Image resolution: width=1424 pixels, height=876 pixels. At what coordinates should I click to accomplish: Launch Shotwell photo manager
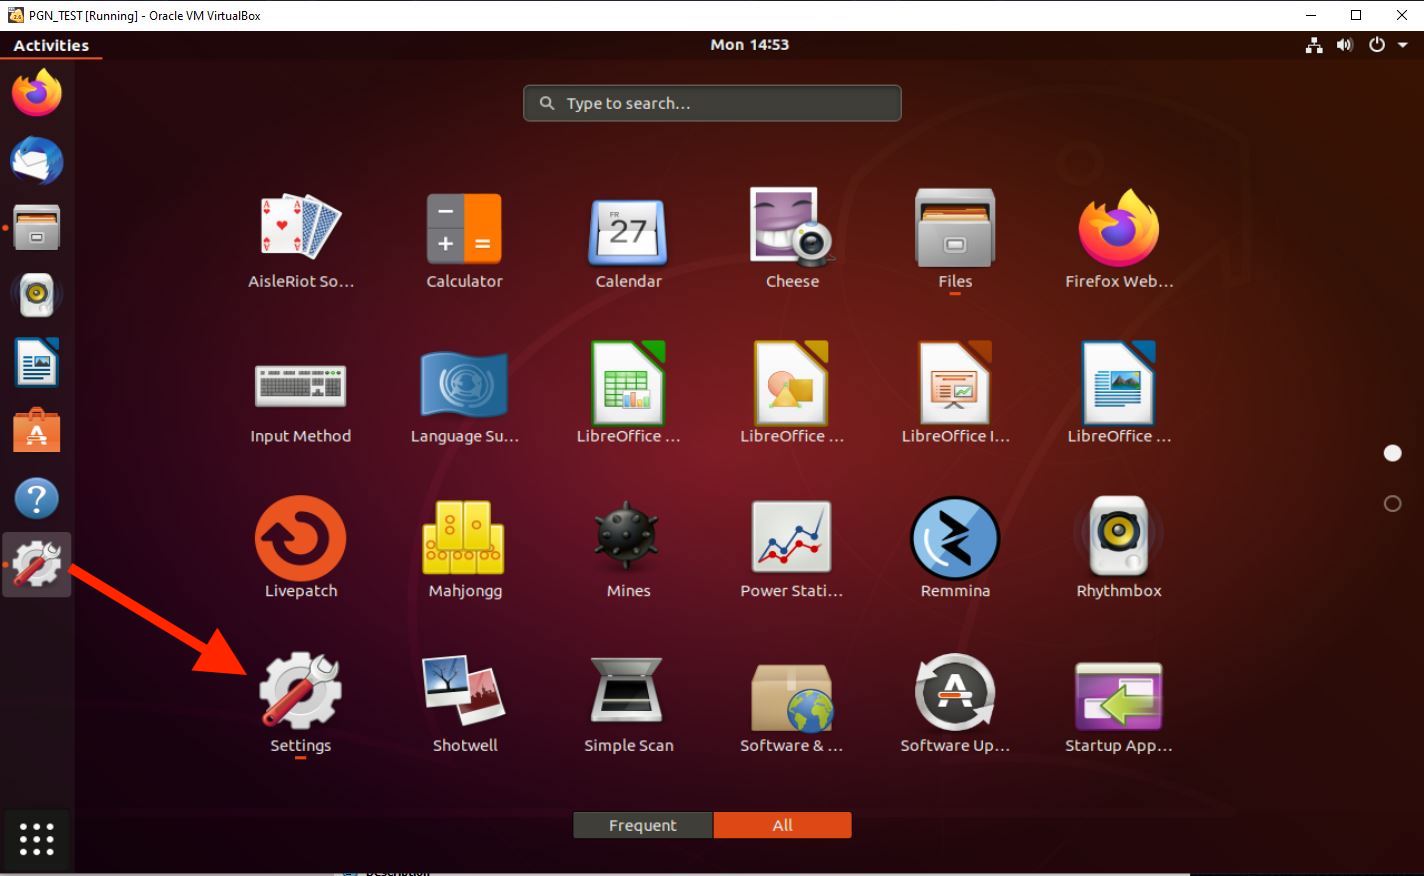click(464, 690)
